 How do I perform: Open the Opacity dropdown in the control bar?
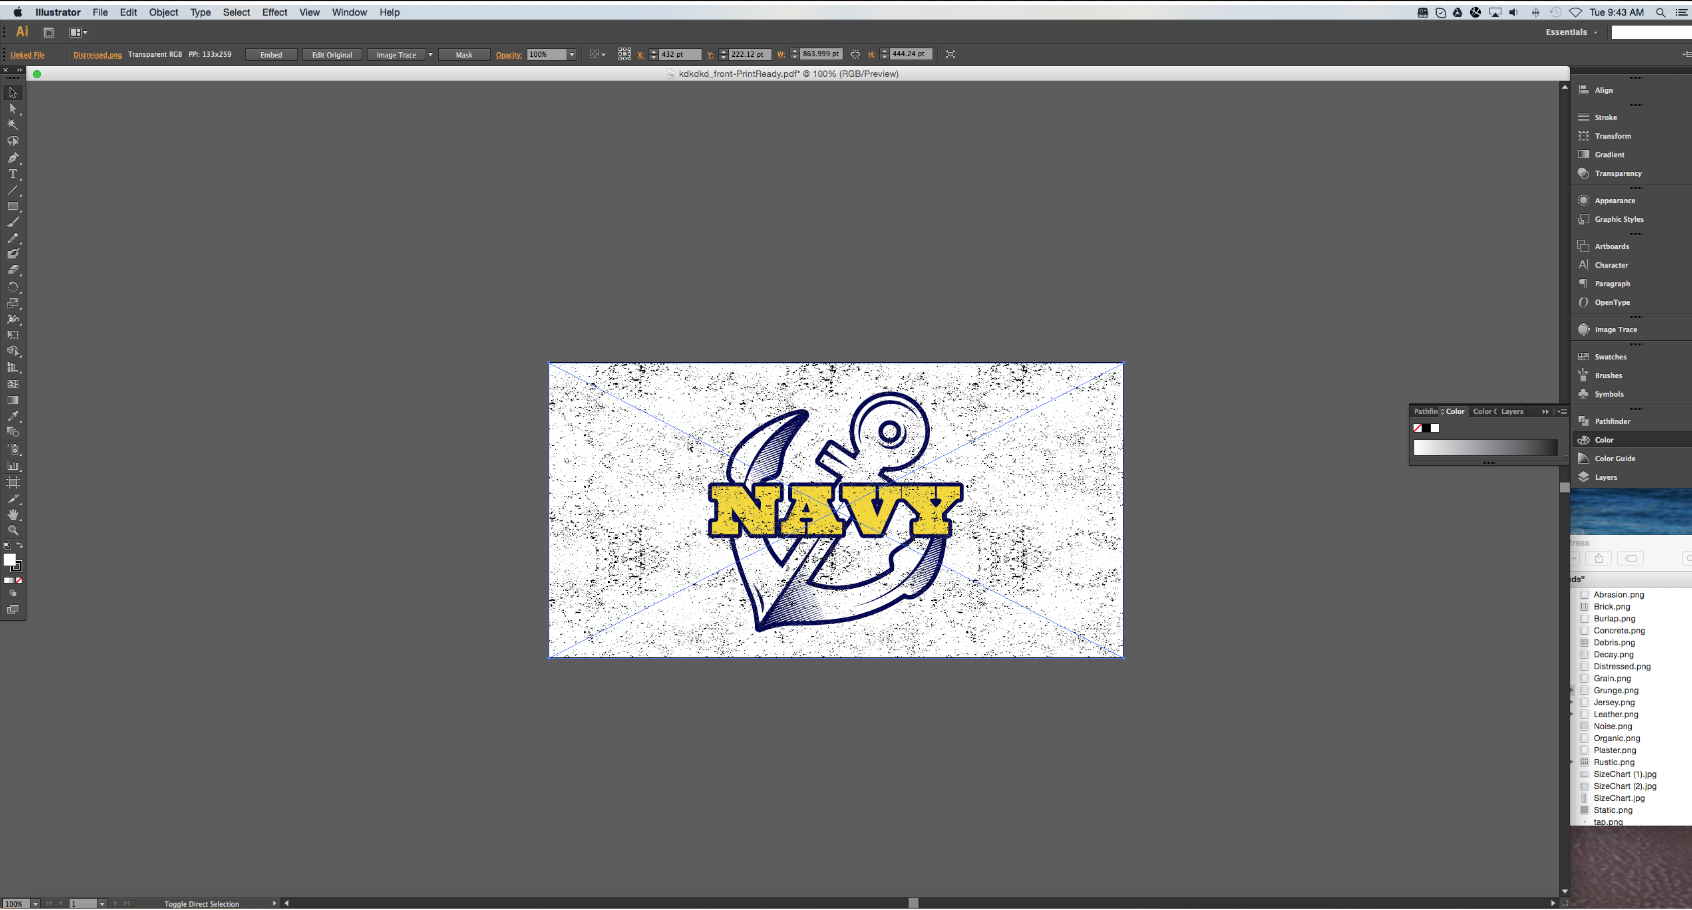click(571, 54)
